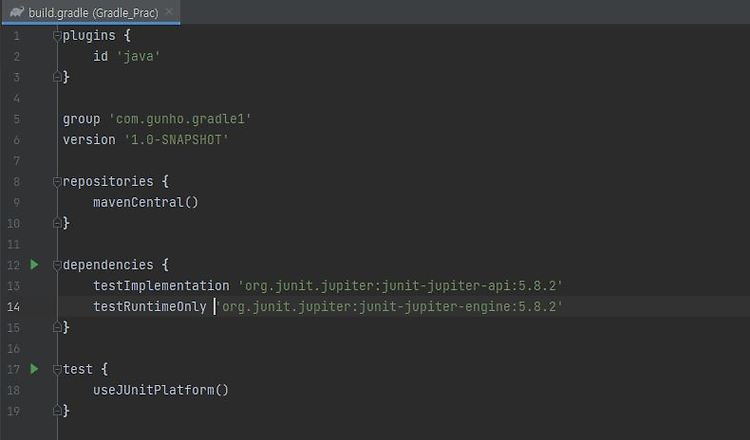Click the plugins keyword on line 1

pyautogui.click(x=89, y=35)
